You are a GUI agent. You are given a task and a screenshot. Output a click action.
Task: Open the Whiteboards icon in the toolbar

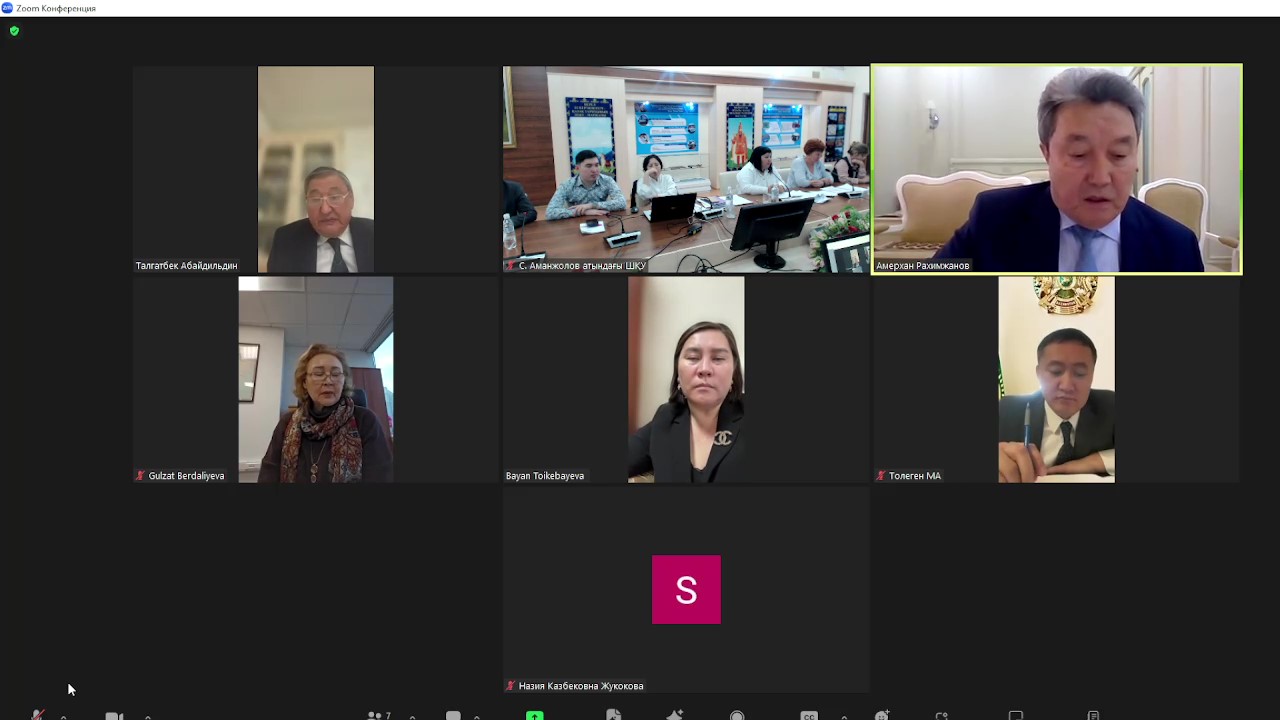coord(1016,715)
